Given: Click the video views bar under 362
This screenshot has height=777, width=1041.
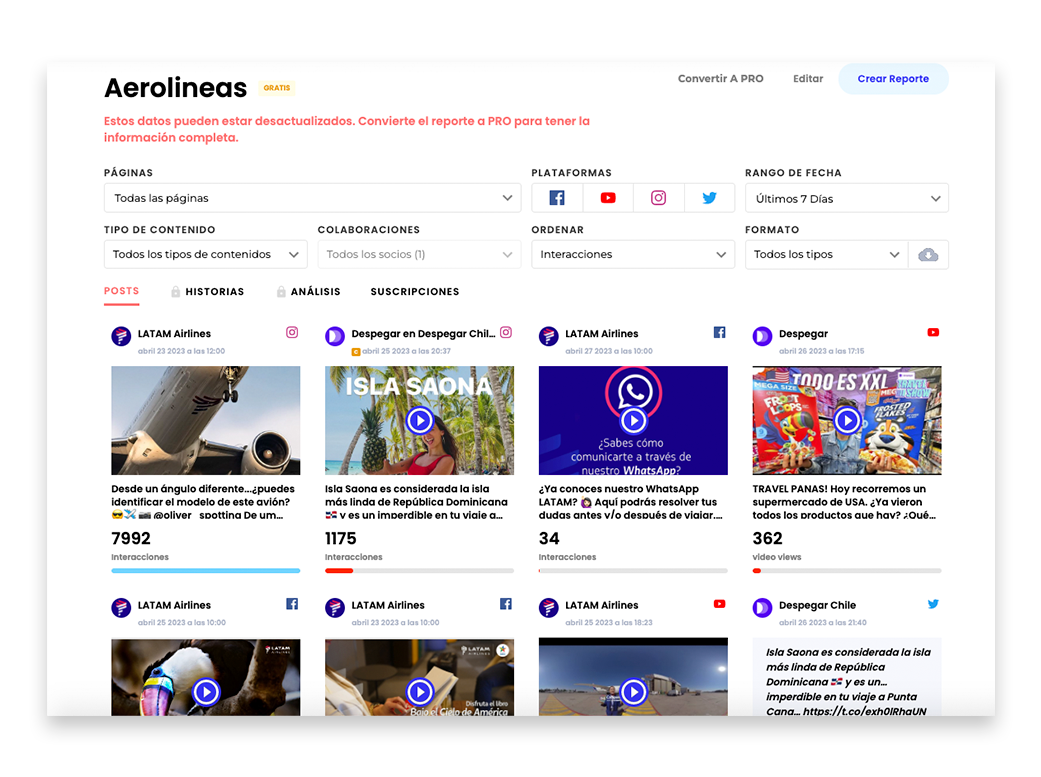Looking at the screenshot, I should coord(847,570).
